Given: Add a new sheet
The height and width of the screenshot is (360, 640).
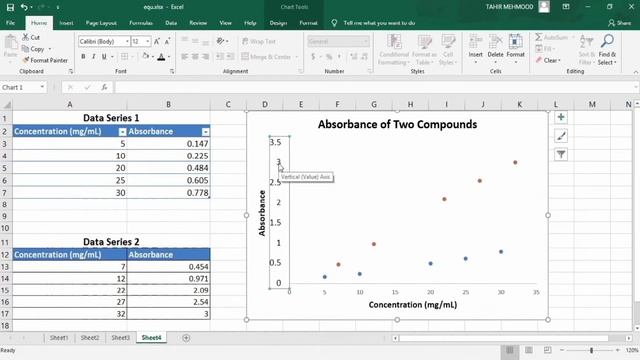Looking at the screenshot, I should point(186,338).
